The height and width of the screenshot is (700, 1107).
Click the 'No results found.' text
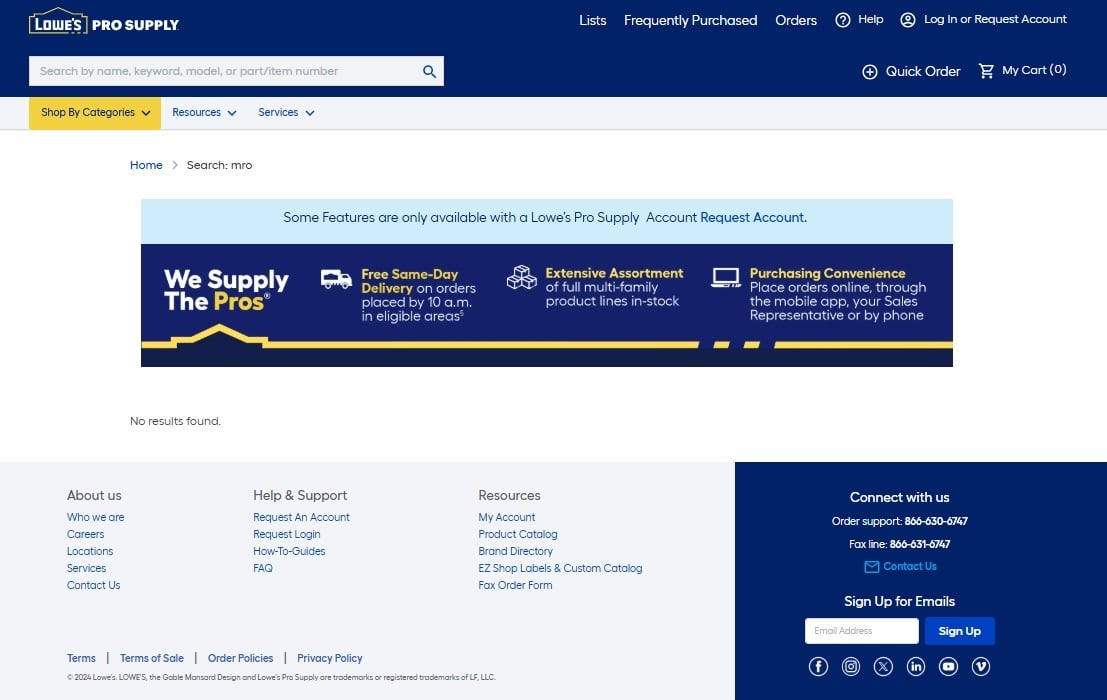coord(175,421)
